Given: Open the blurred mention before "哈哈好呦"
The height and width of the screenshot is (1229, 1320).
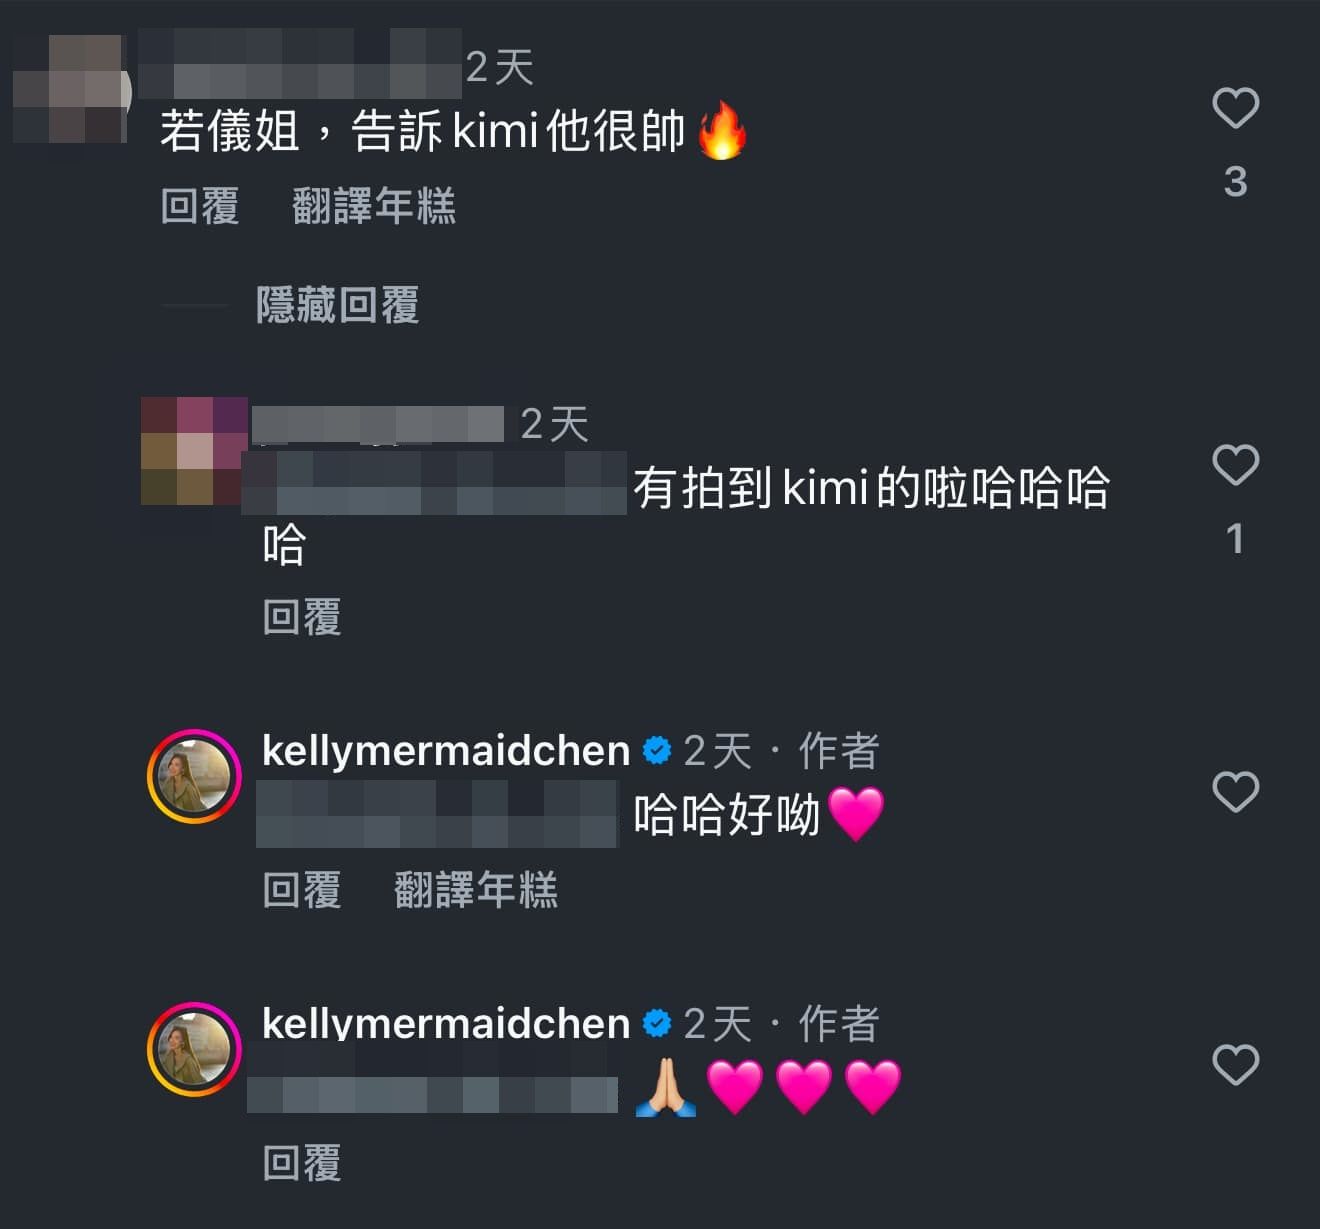Looking at the screenshot, I should click(x=438, y=814).
